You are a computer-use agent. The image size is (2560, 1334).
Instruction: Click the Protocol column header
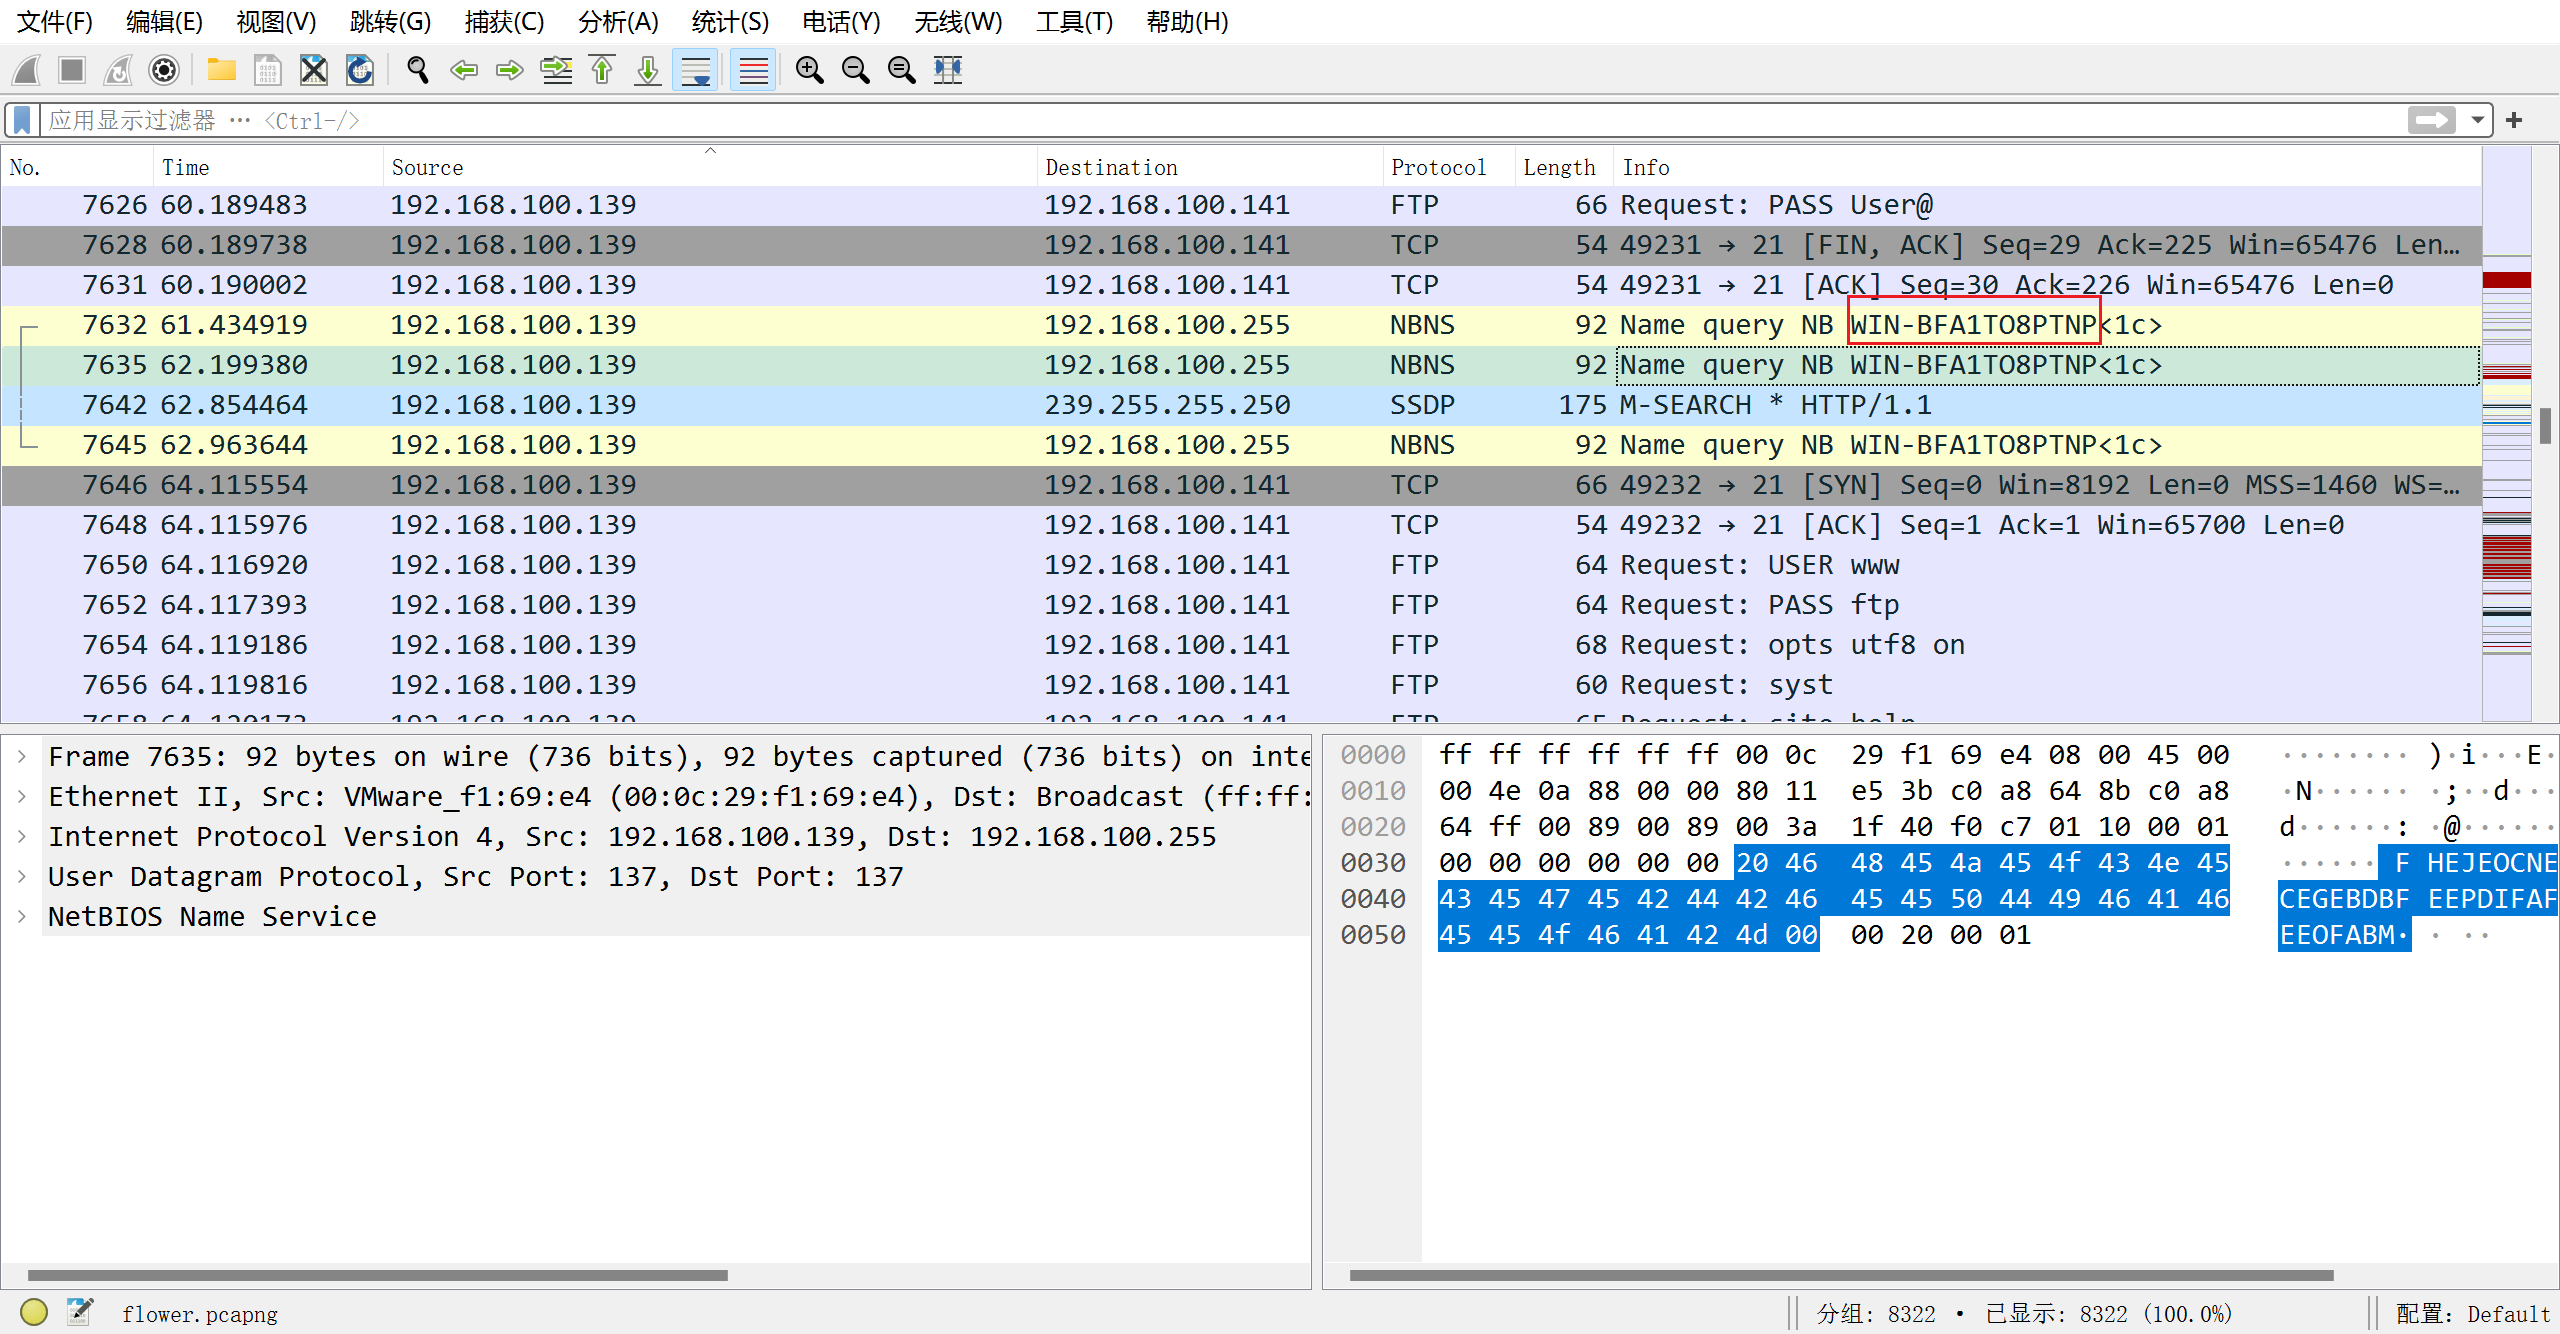[1438, 167]
